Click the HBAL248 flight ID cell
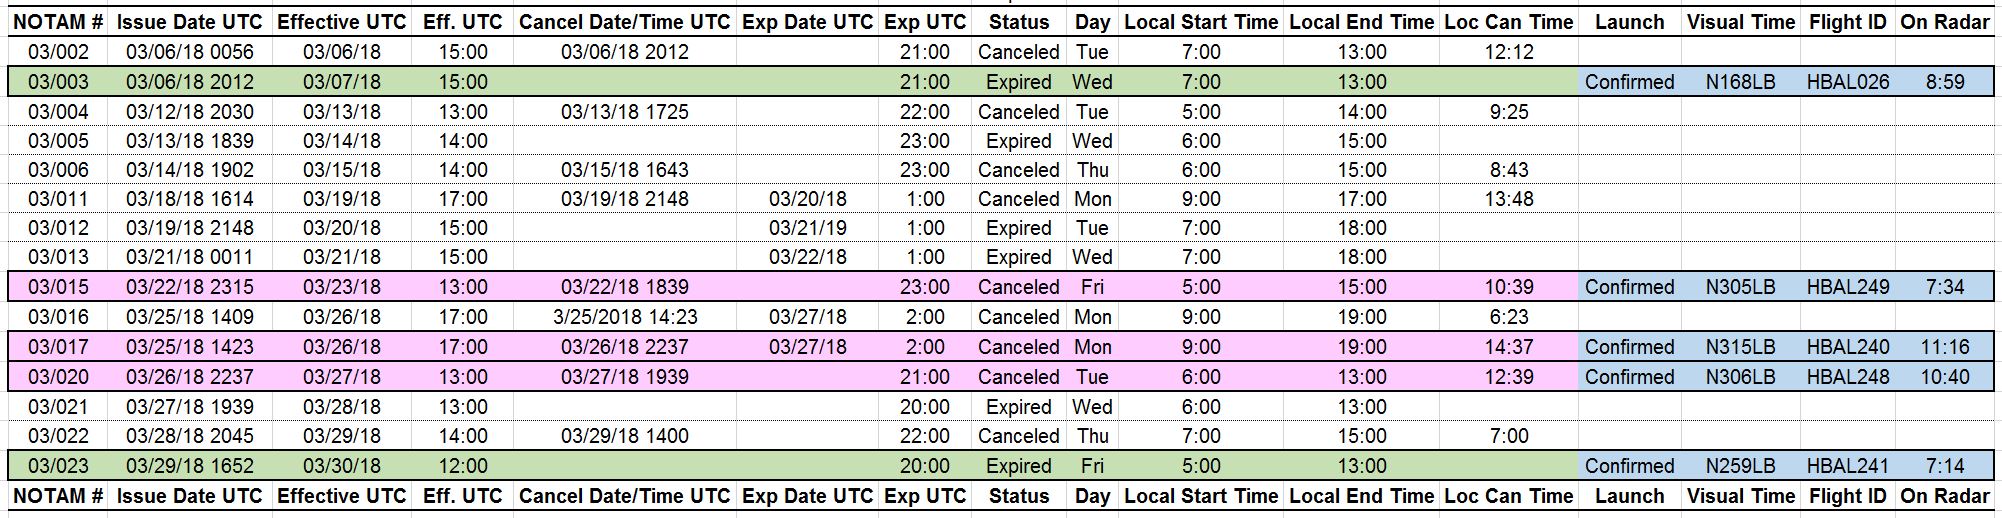2002x518 pixels. 1847,377
